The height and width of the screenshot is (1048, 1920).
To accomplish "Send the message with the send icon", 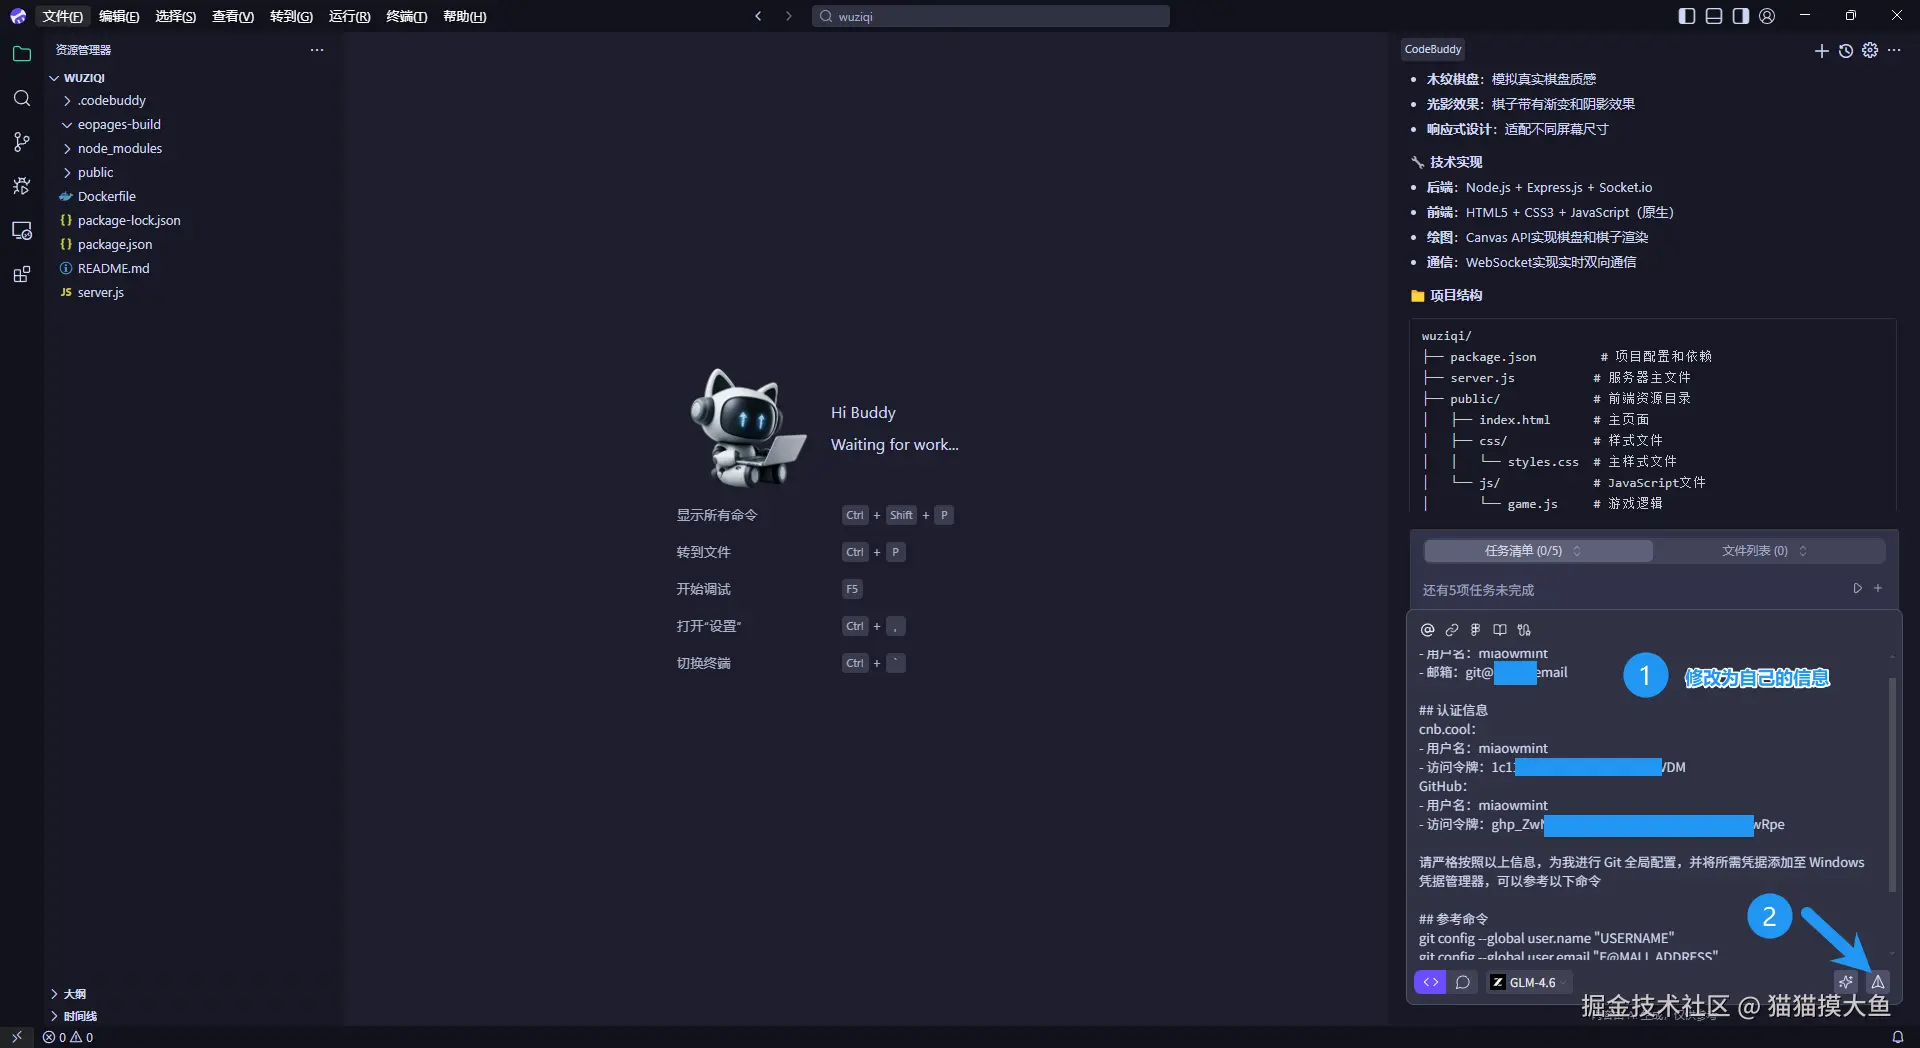I will click(1878, 982).
